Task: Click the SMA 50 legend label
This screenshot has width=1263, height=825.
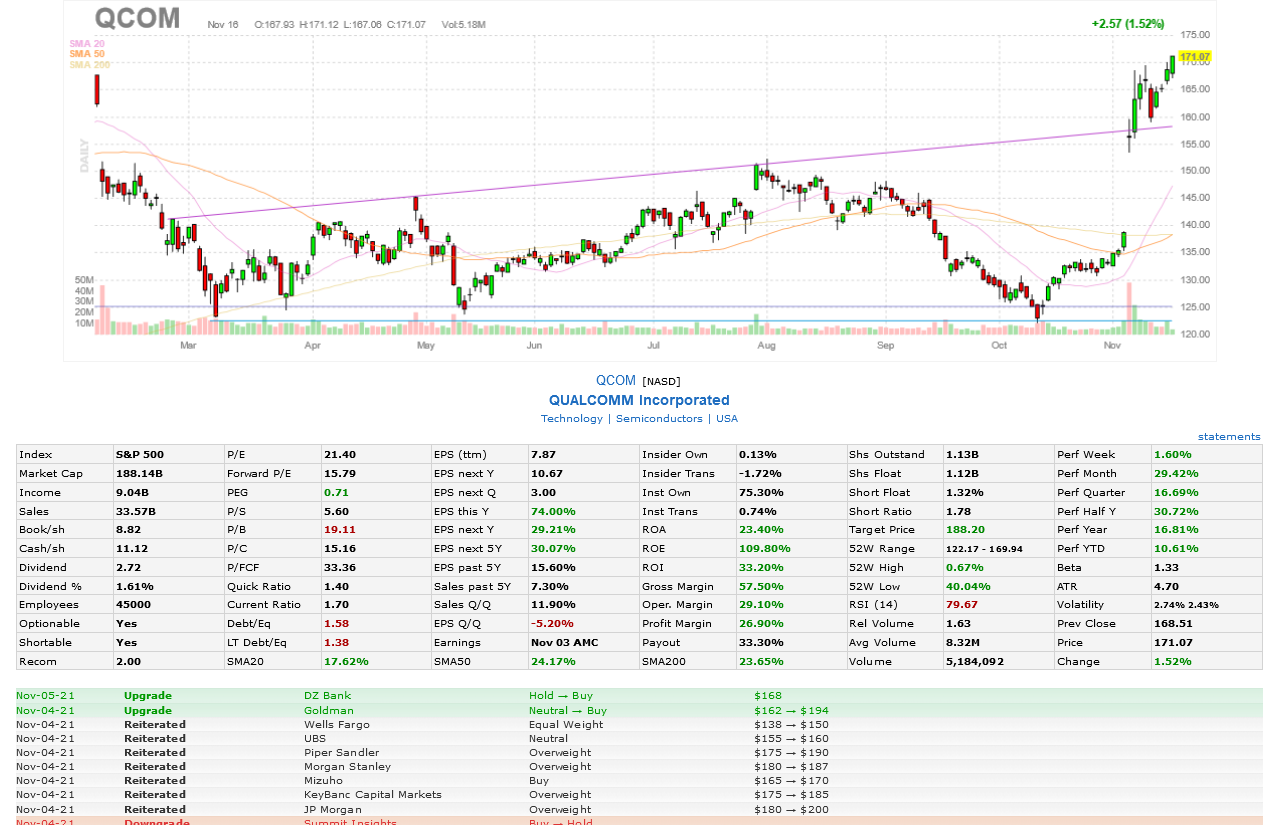Action: pos(87,54)
